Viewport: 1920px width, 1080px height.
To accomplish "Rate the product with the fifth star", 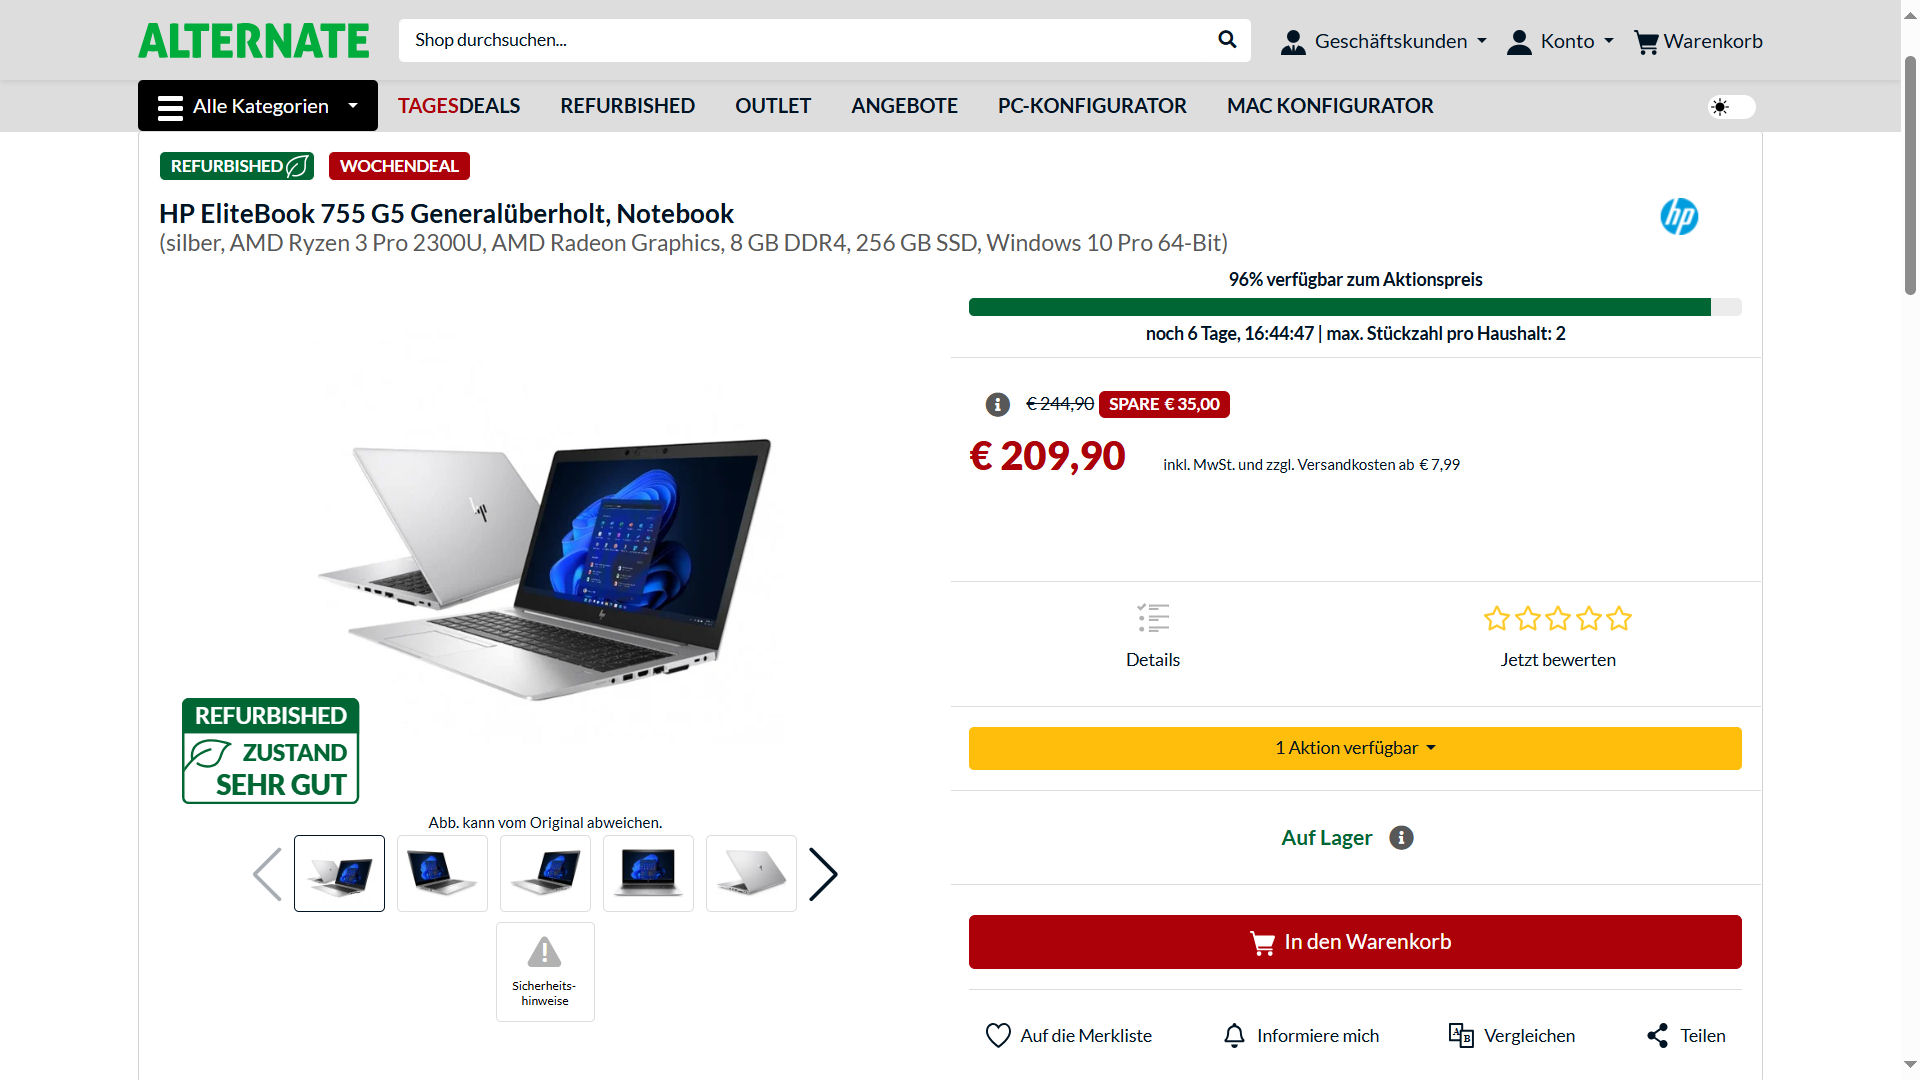I will click(x=1619, y=619).
